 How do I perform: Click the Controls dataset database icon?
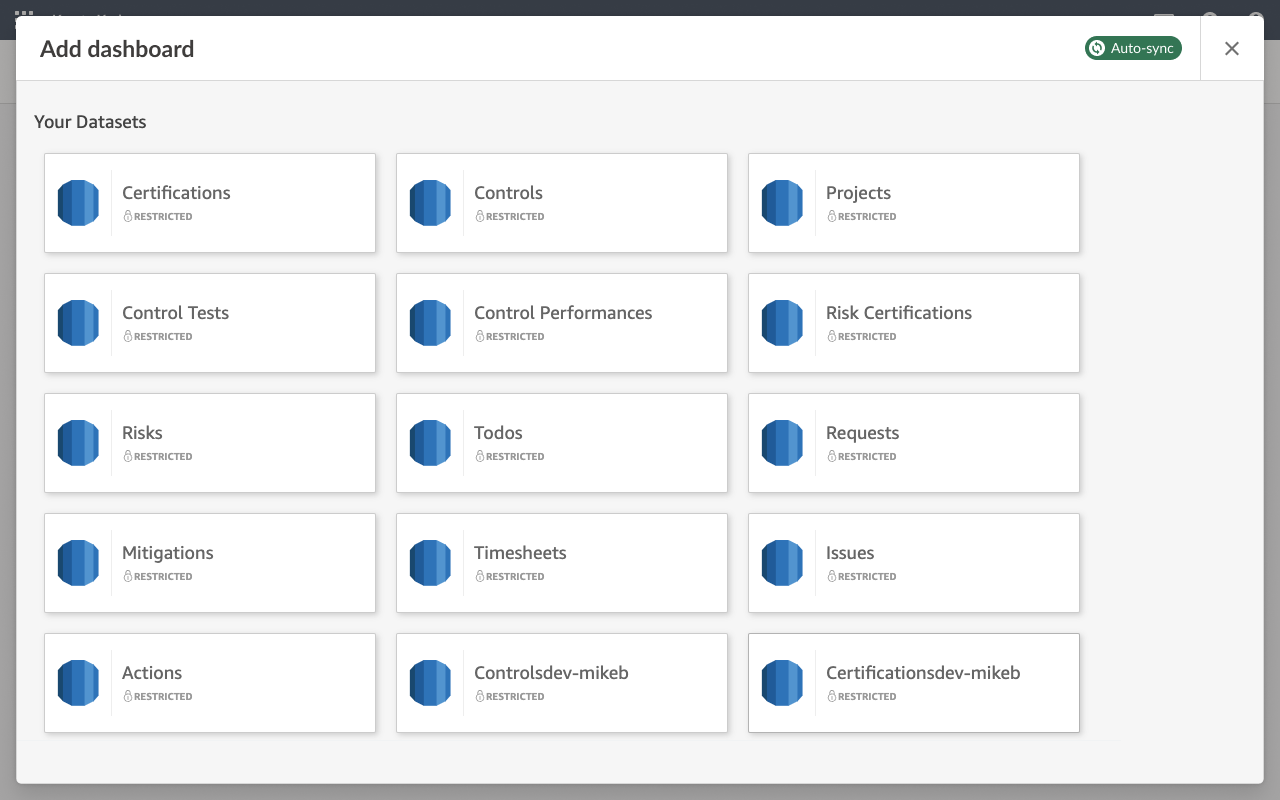point(430,203)
